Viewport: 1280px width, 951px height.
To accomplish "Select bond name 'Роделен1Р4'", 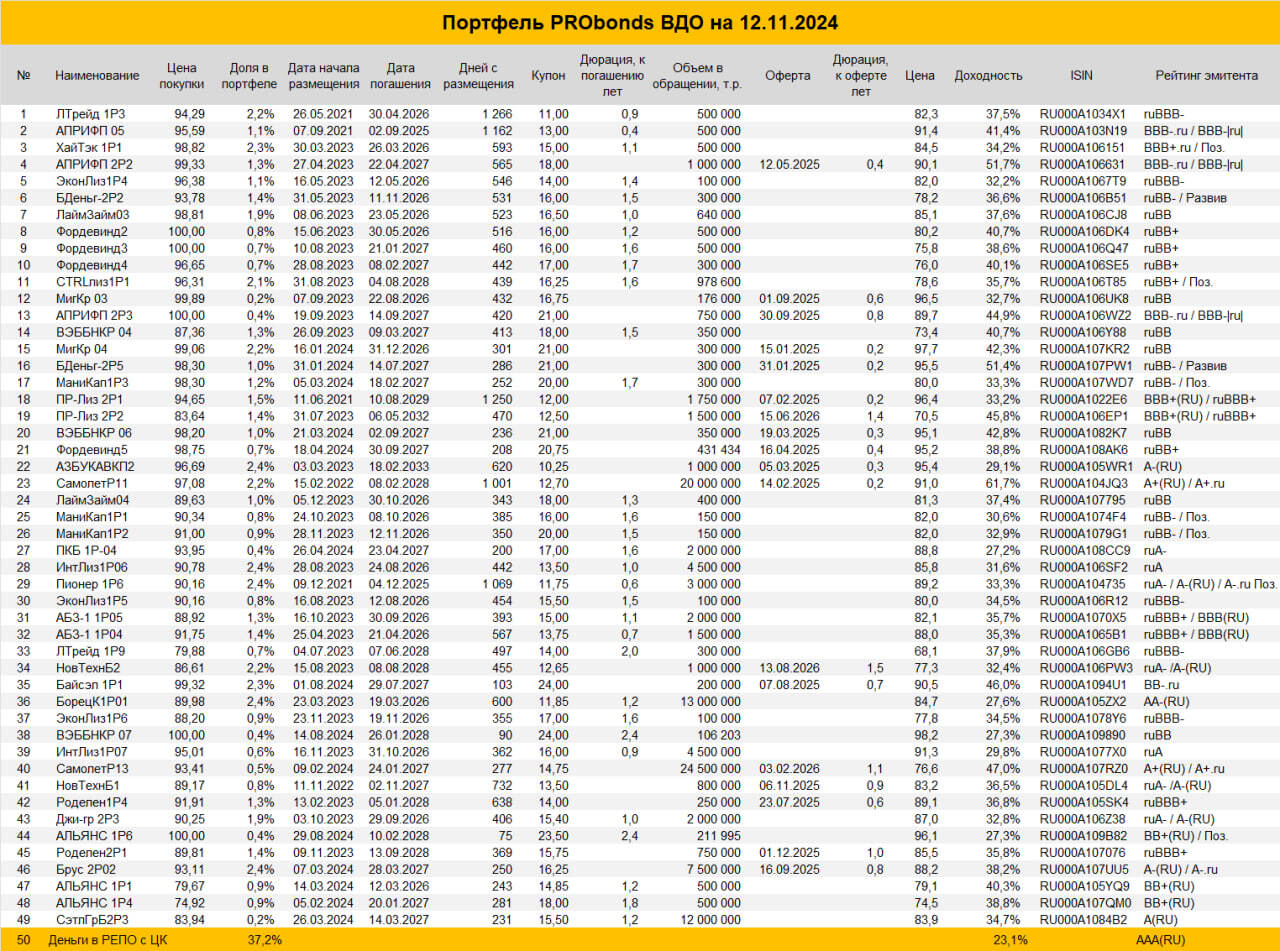I will pos(92,802).
